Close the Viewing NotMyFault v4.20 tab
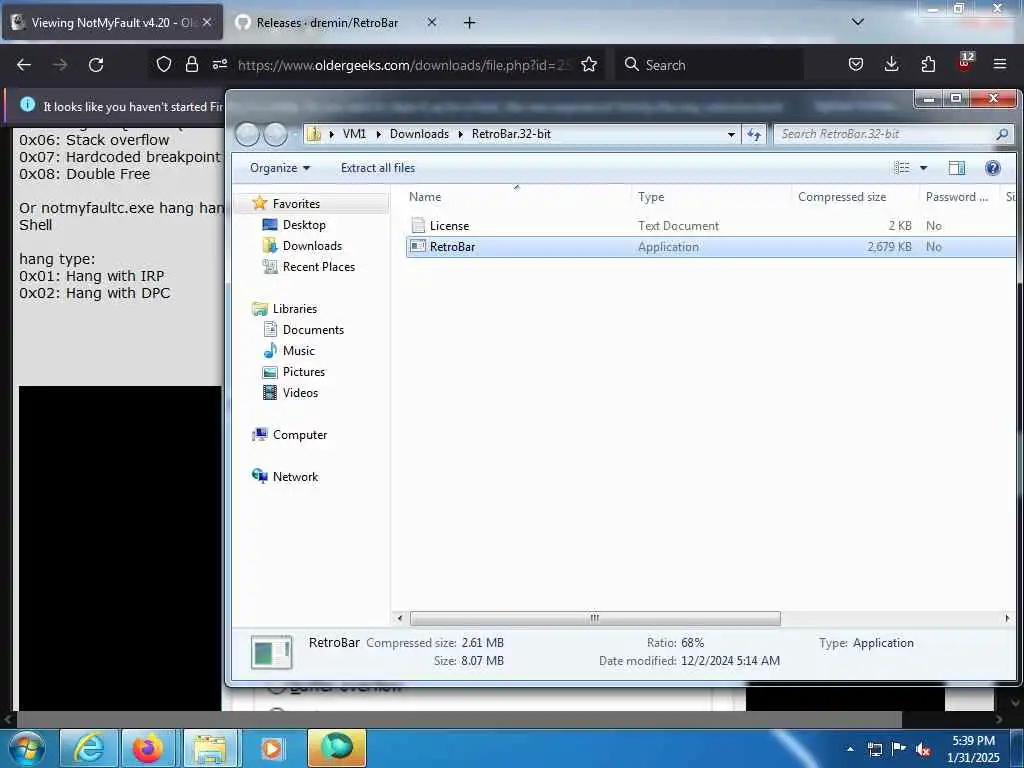This screenshot has height=768, width=1024. tap(207, 22)
